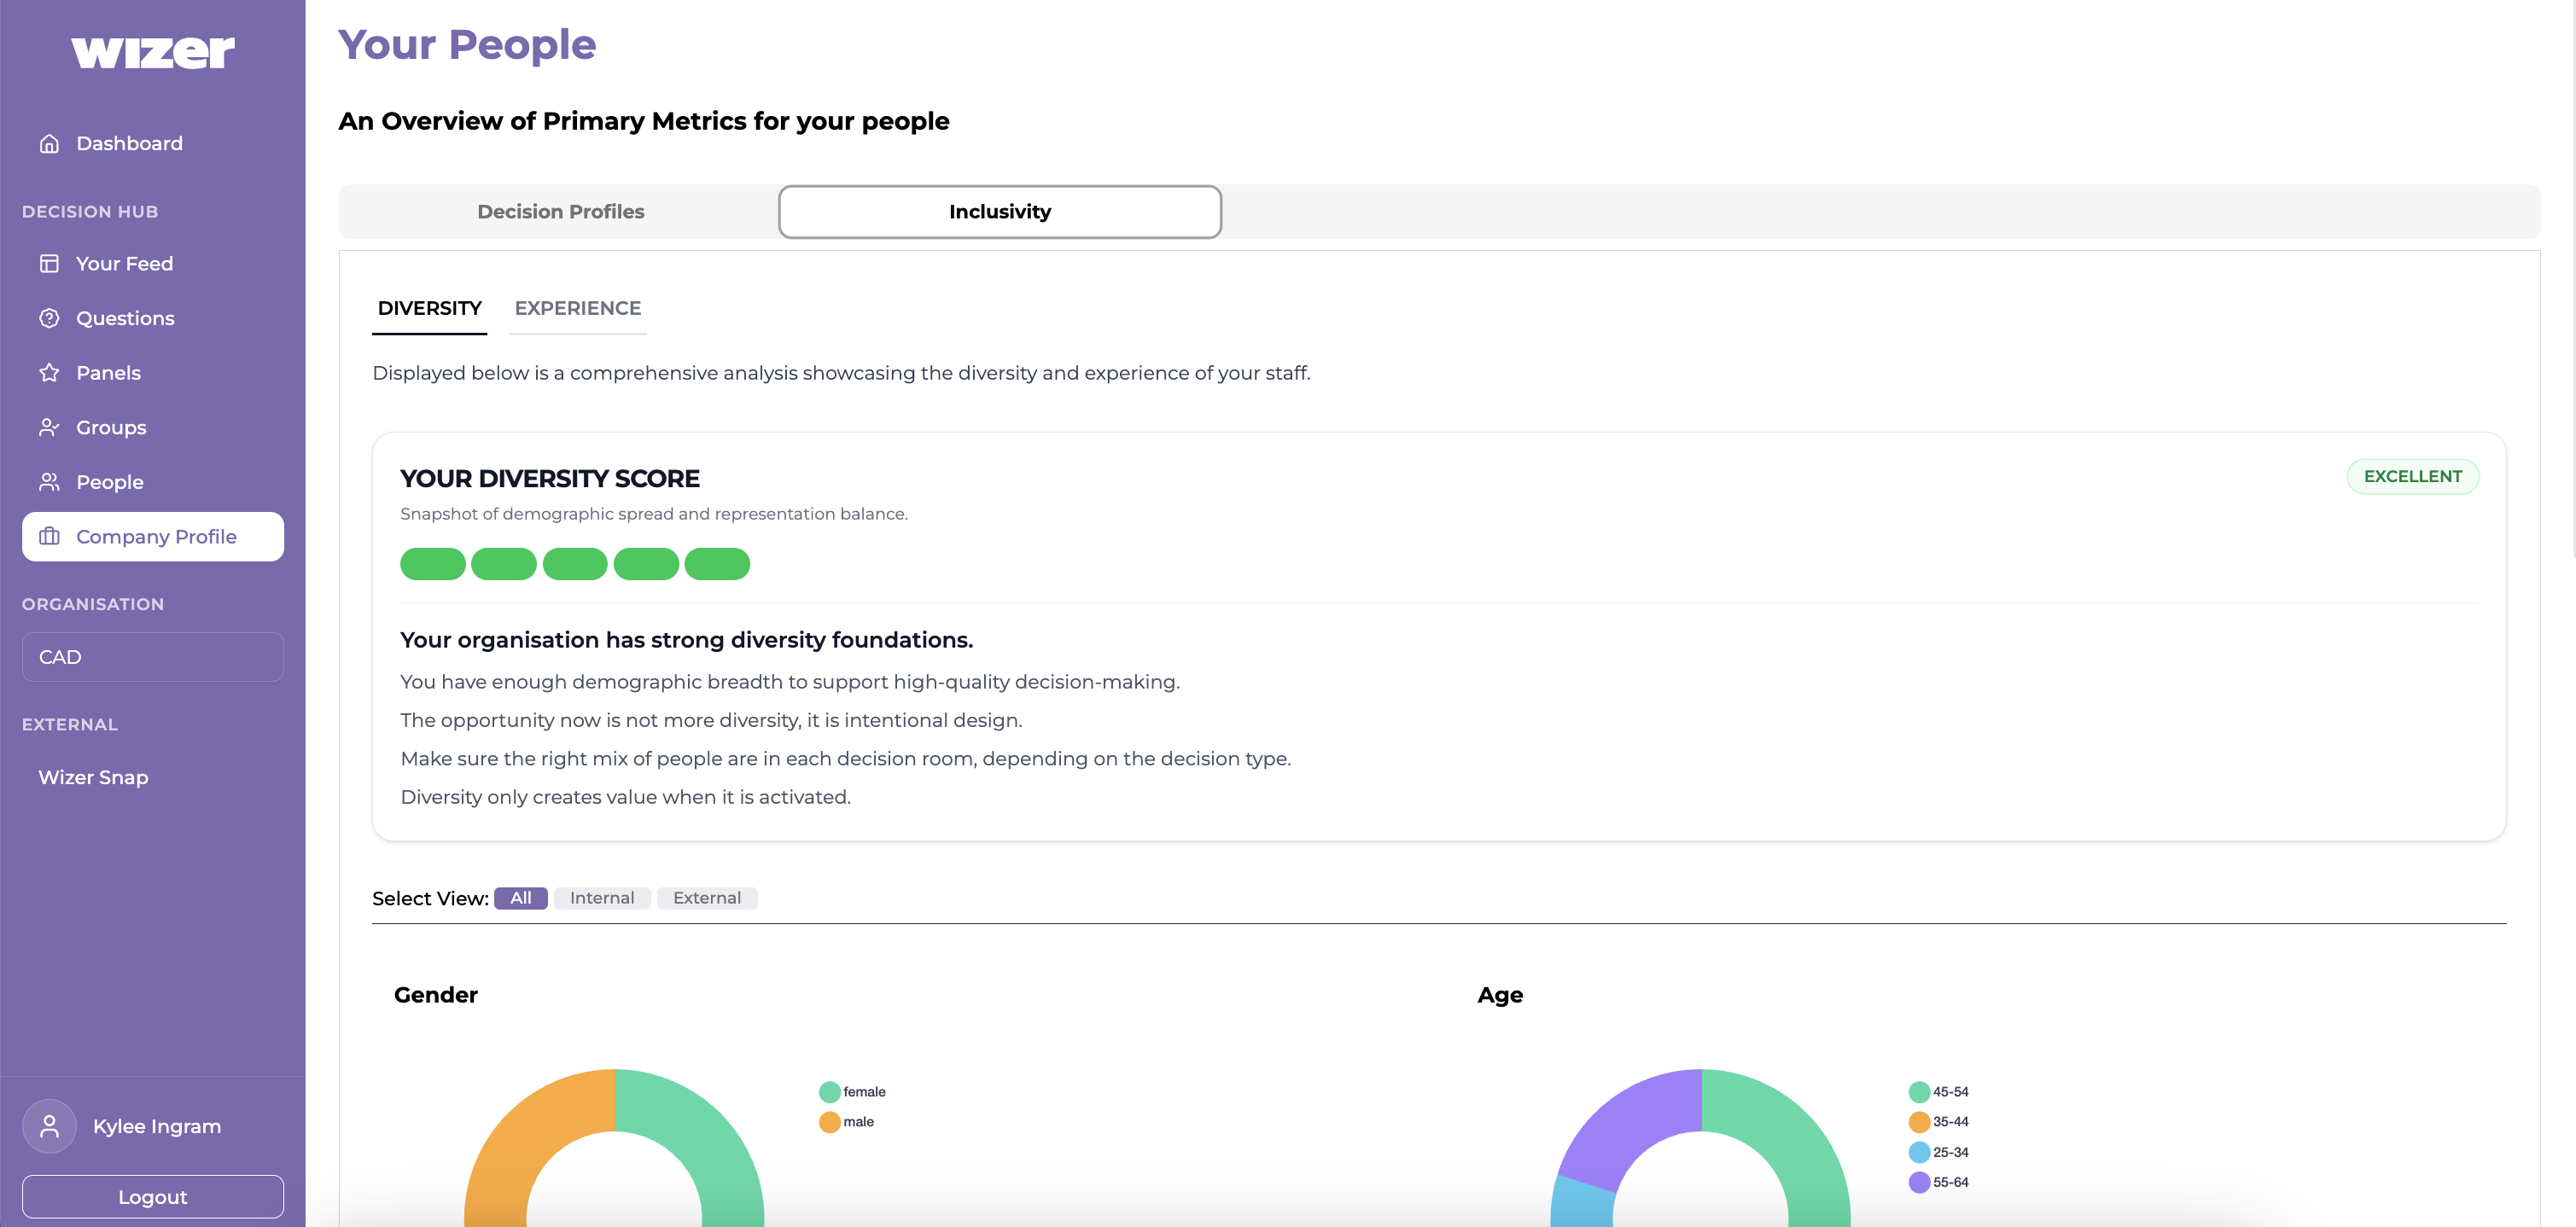
Task: Switch to the Decision Profiles tab
Action: point(560,212)
